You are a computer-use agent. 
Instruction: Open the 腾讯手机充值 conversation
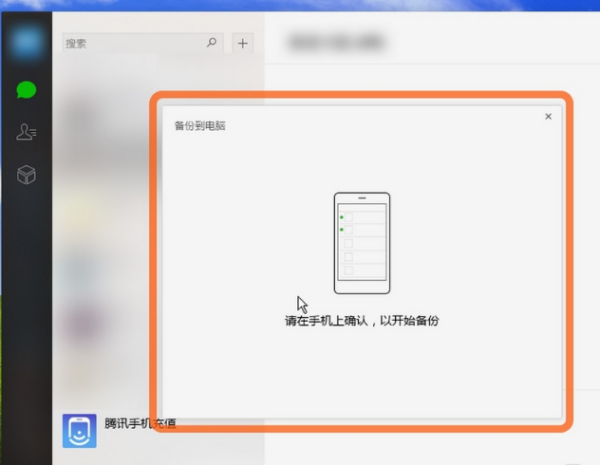(x=140, y=424)
